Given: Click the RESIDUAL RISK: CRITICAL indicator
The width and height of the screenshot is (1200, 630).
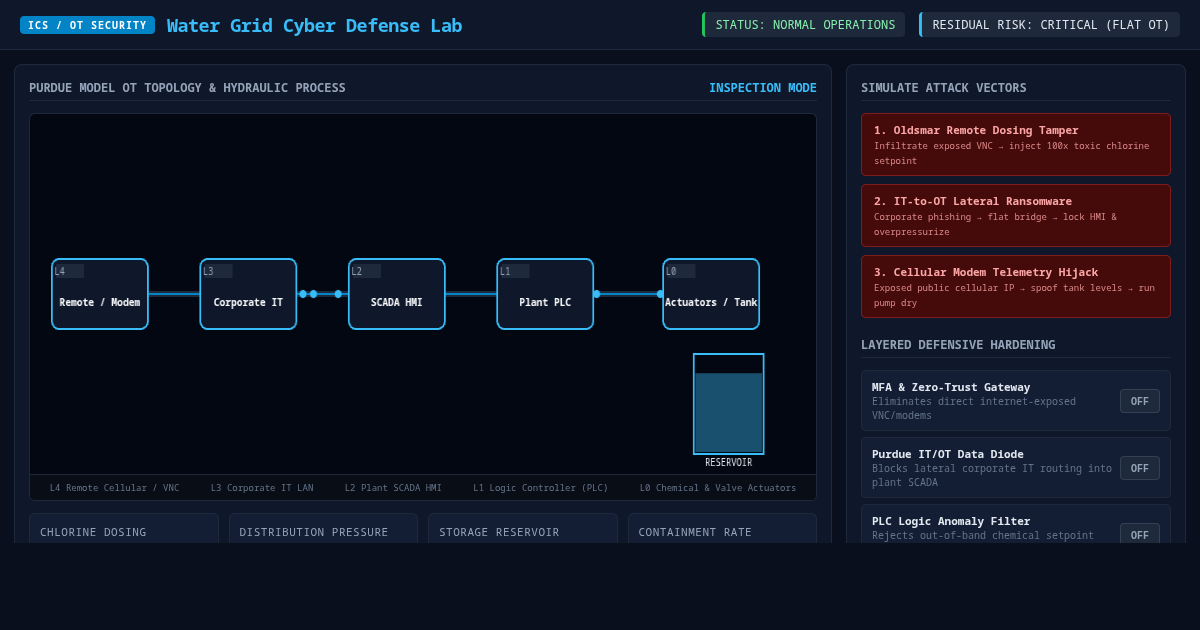Looking at the screenshot, I should coord(1049,25).
